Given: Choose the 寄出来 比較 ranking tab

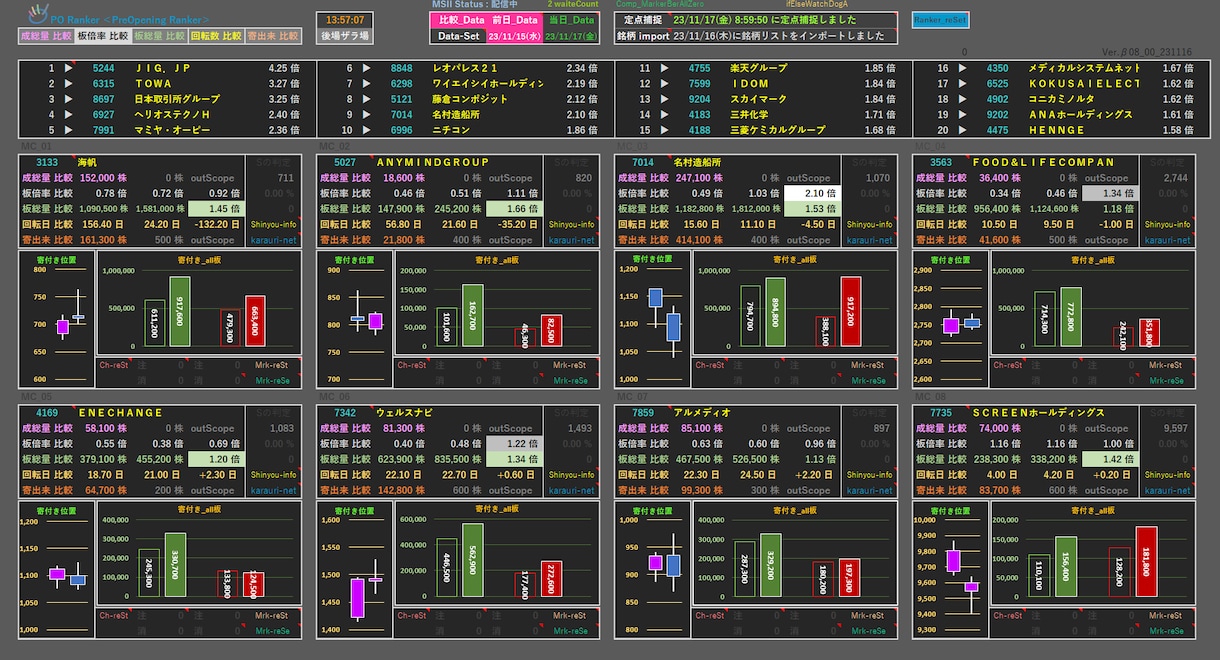Looking at the screenshot, I should tap(273, 36).
